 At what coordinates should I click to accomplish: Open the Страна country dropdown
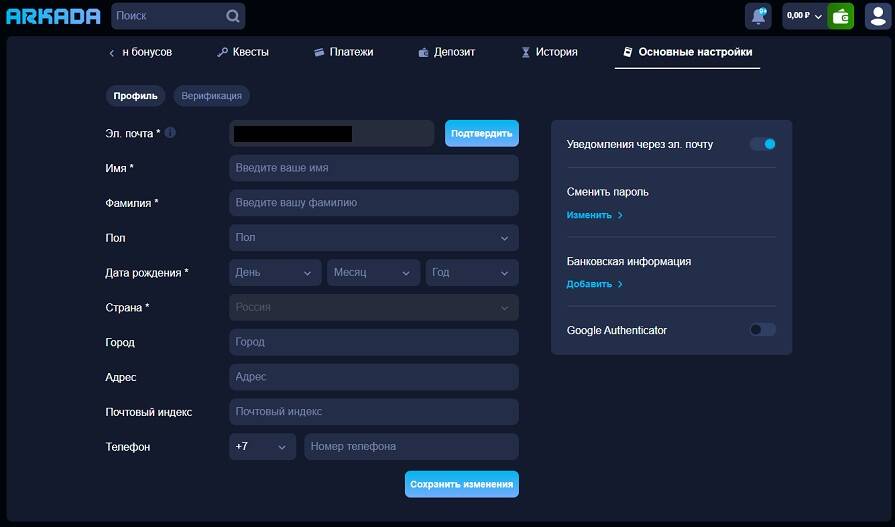point(374,307)
